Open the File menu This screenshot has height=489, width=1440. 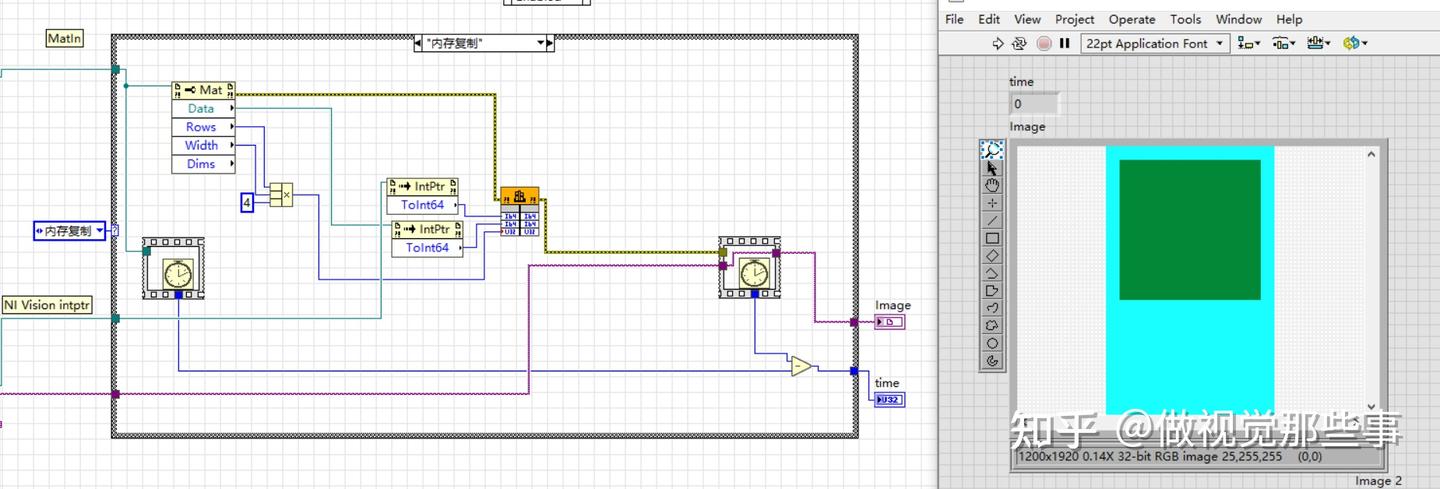[954, 19]
